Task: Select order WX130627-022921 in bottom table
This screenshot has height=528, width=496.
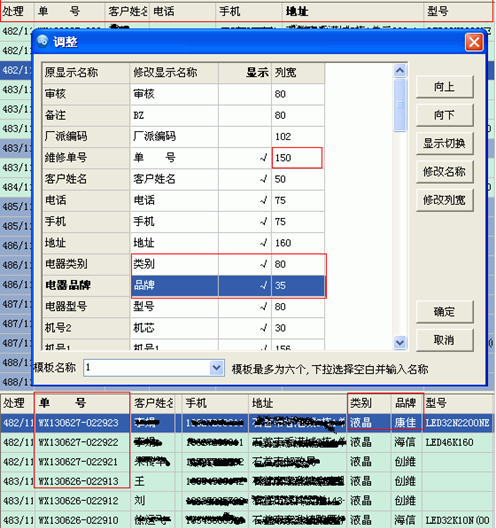Action: click(82, 462)
